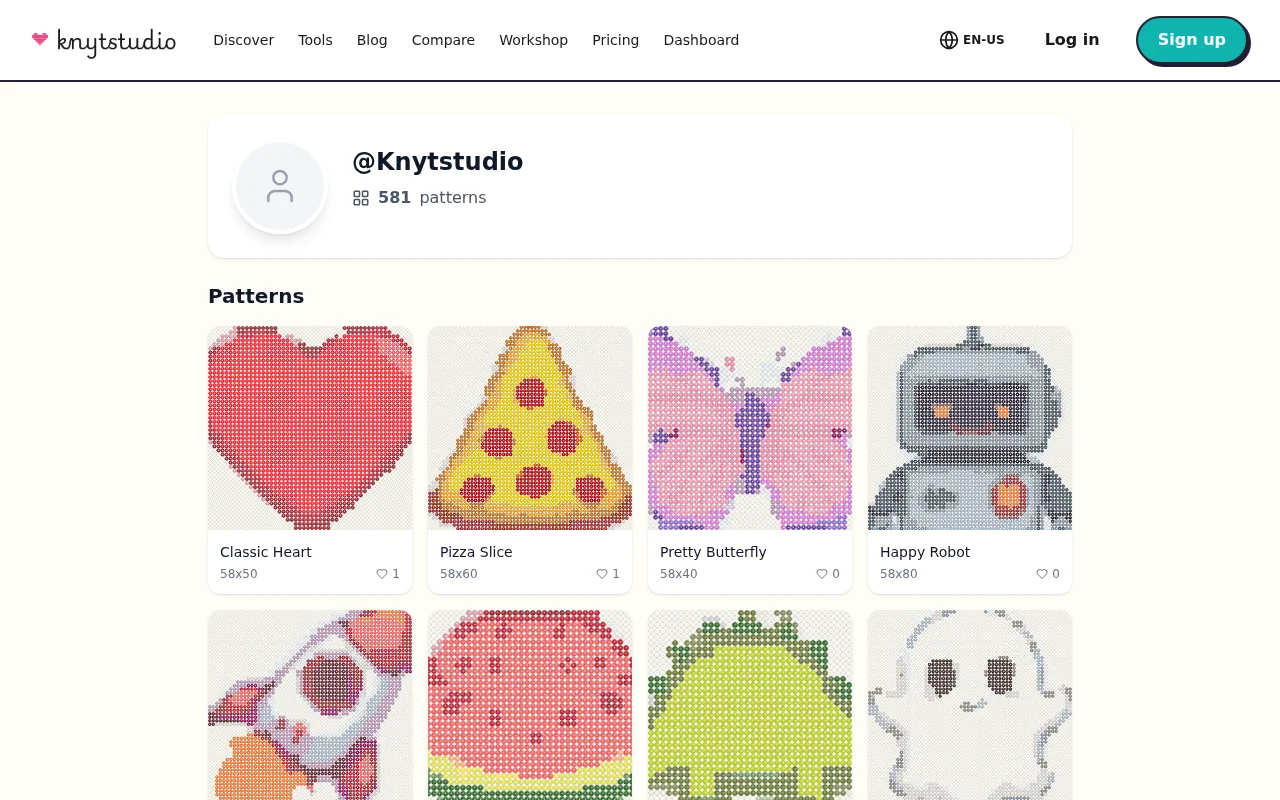Click the knytstudio wordmark
Viewport: 1280px width, 800px height.
116,42
